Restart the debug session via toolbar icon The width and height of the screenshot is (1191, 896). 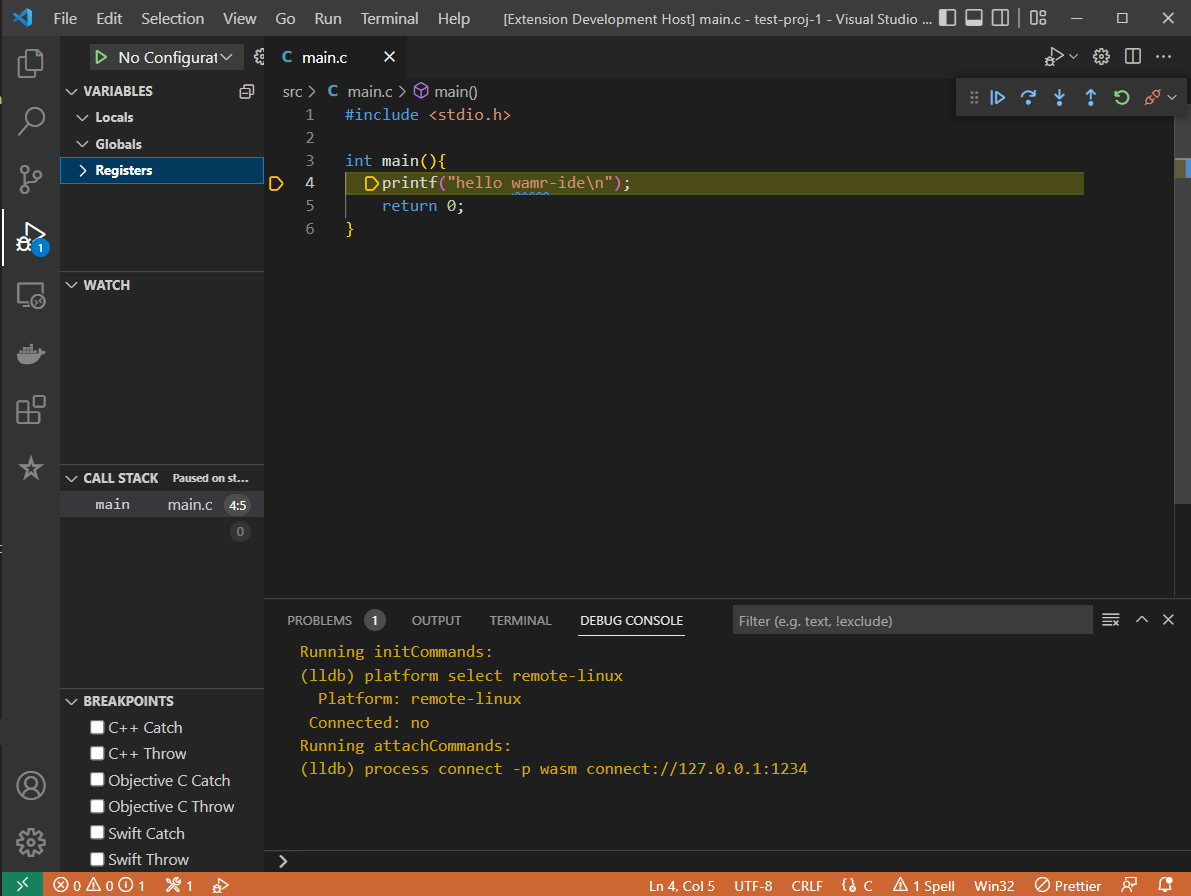pyautogui.click(x=1121, y=97)
